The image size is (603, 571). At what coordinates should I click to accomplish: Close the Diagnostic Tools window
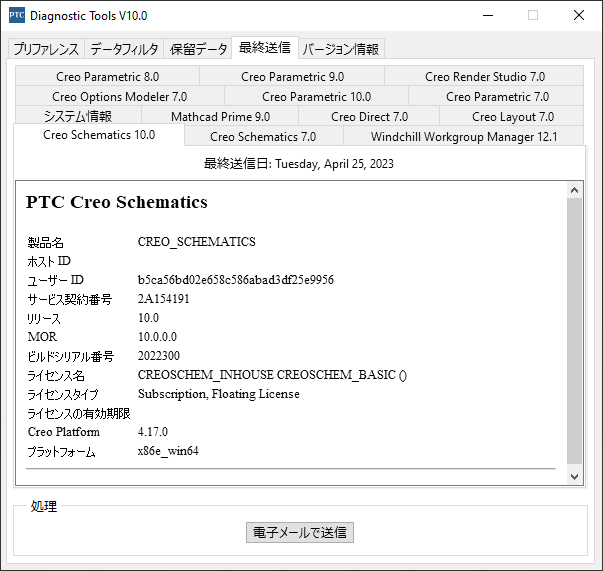pos(579,15)
